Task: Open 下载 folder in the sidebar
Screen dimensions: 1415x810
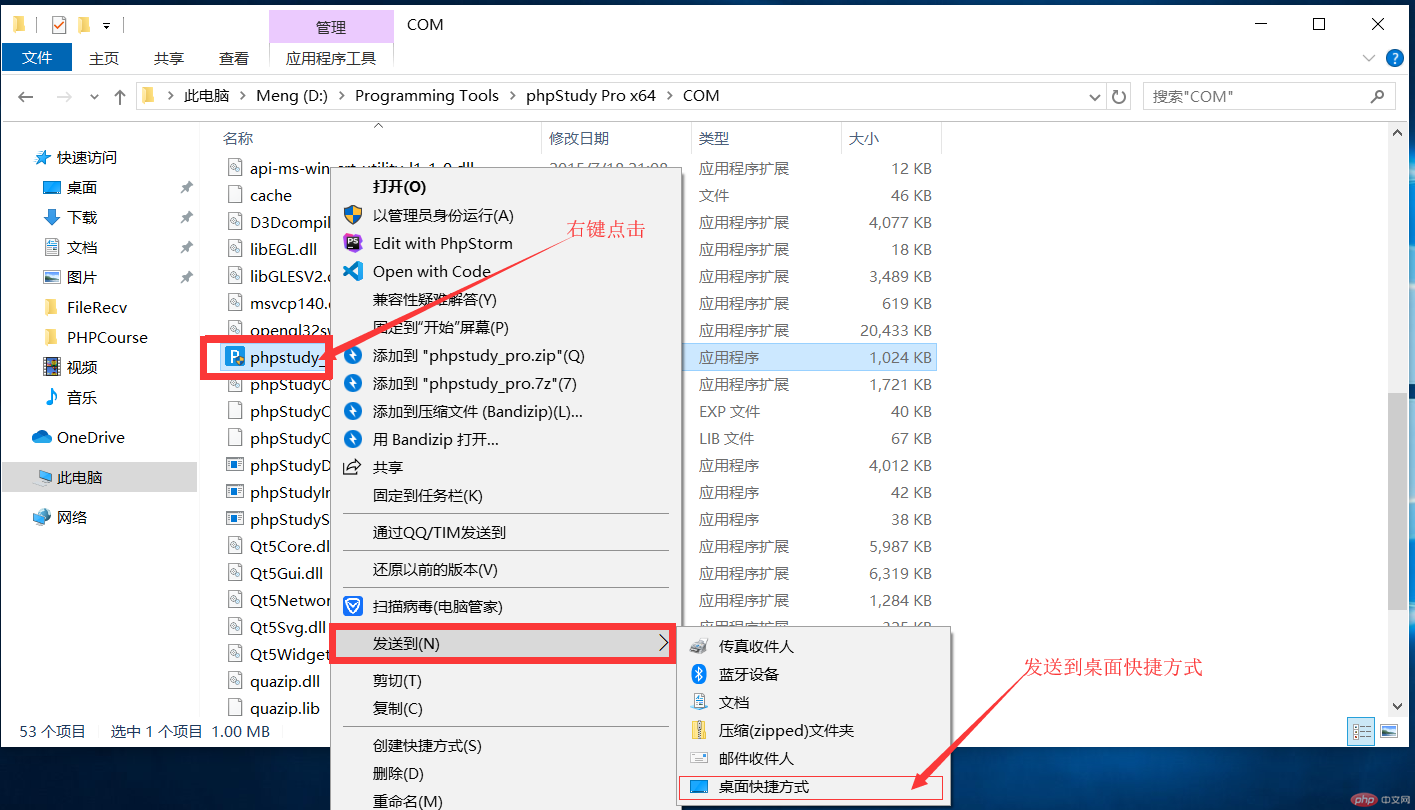Action: (82, 217)
